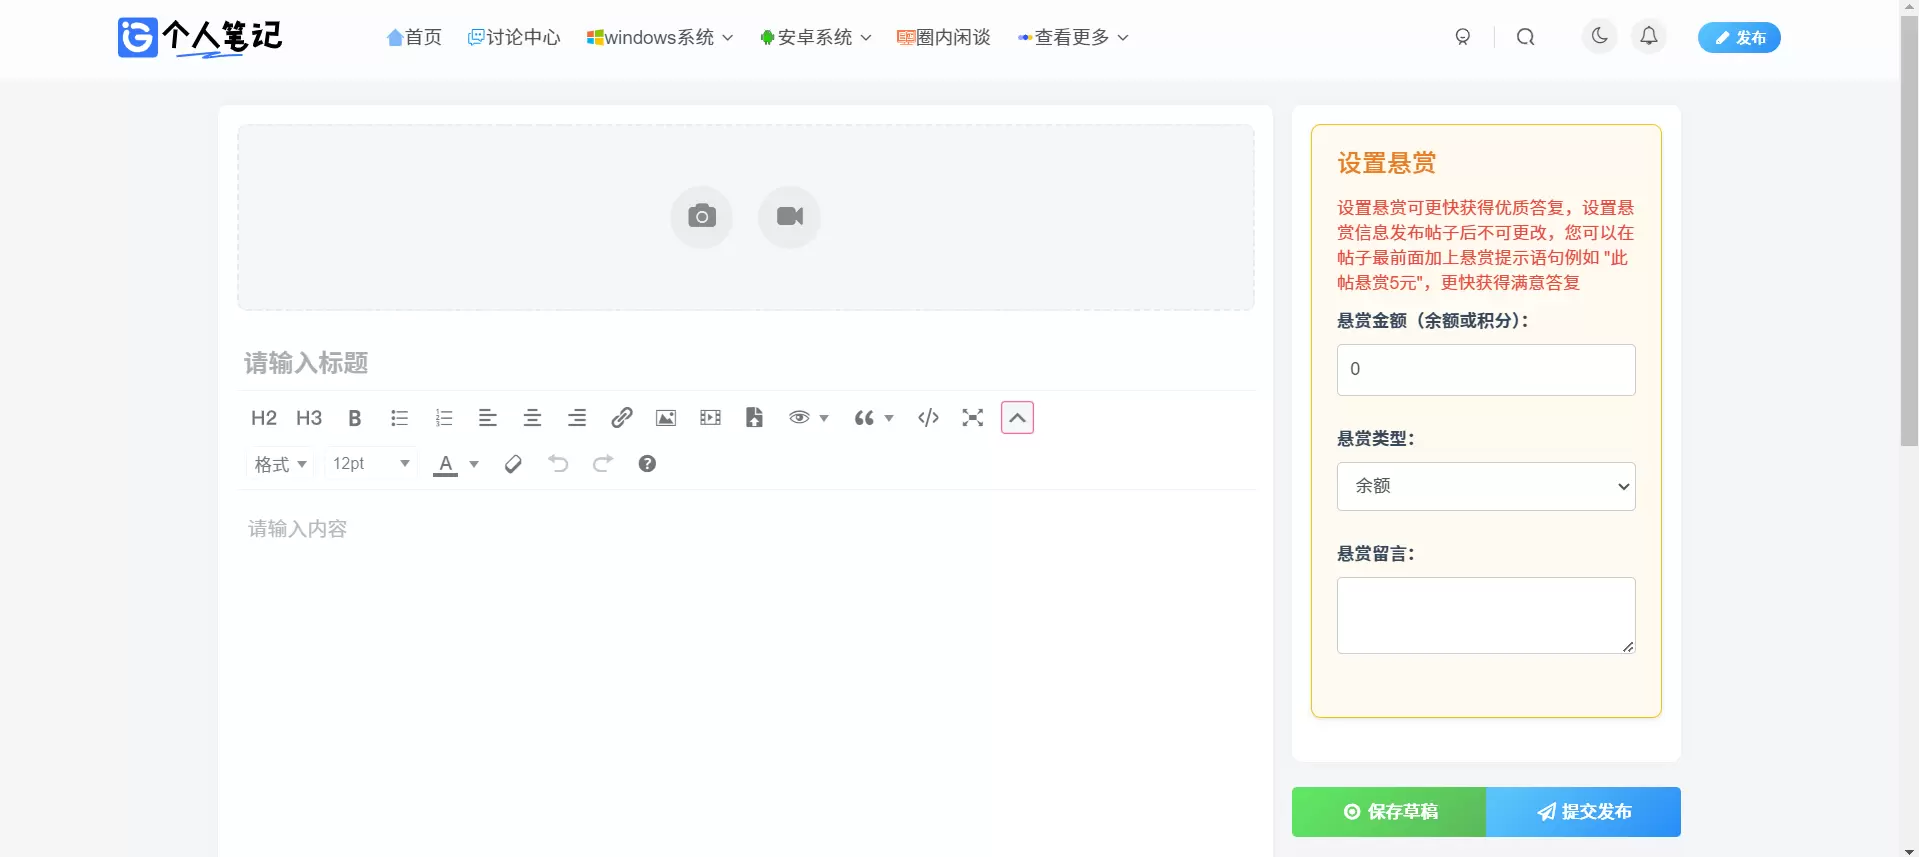Align text right
The height and width of the screenshot is (857, 1919).
(577, 418)
